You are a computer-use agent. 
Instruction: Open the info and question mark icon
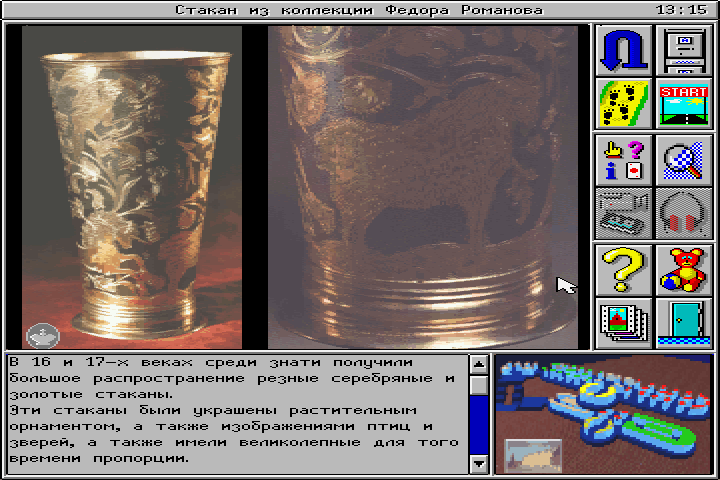coord(624,160)
